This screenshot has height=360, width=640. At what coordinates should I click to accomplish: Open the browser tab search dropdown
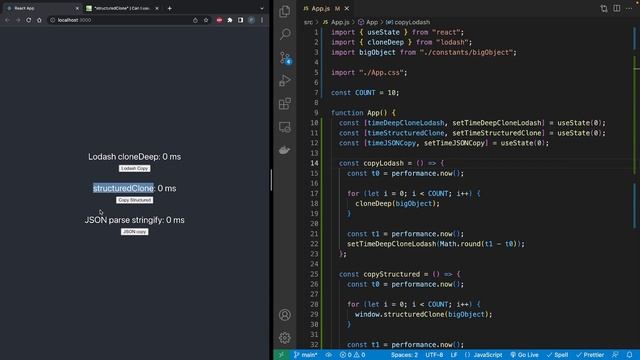pyautogui.click(x=262, y=8)
